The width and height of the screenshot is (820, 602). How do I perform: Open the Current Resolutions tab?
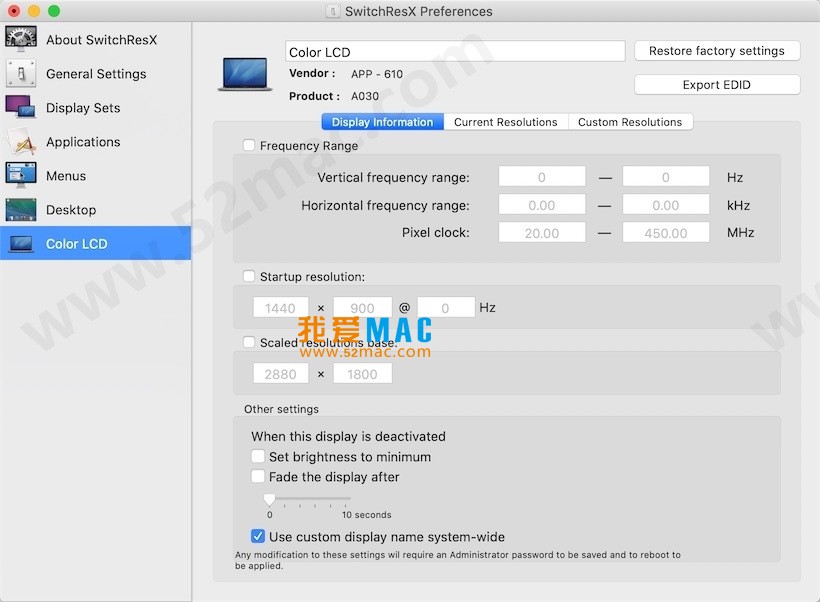[506, 122]
